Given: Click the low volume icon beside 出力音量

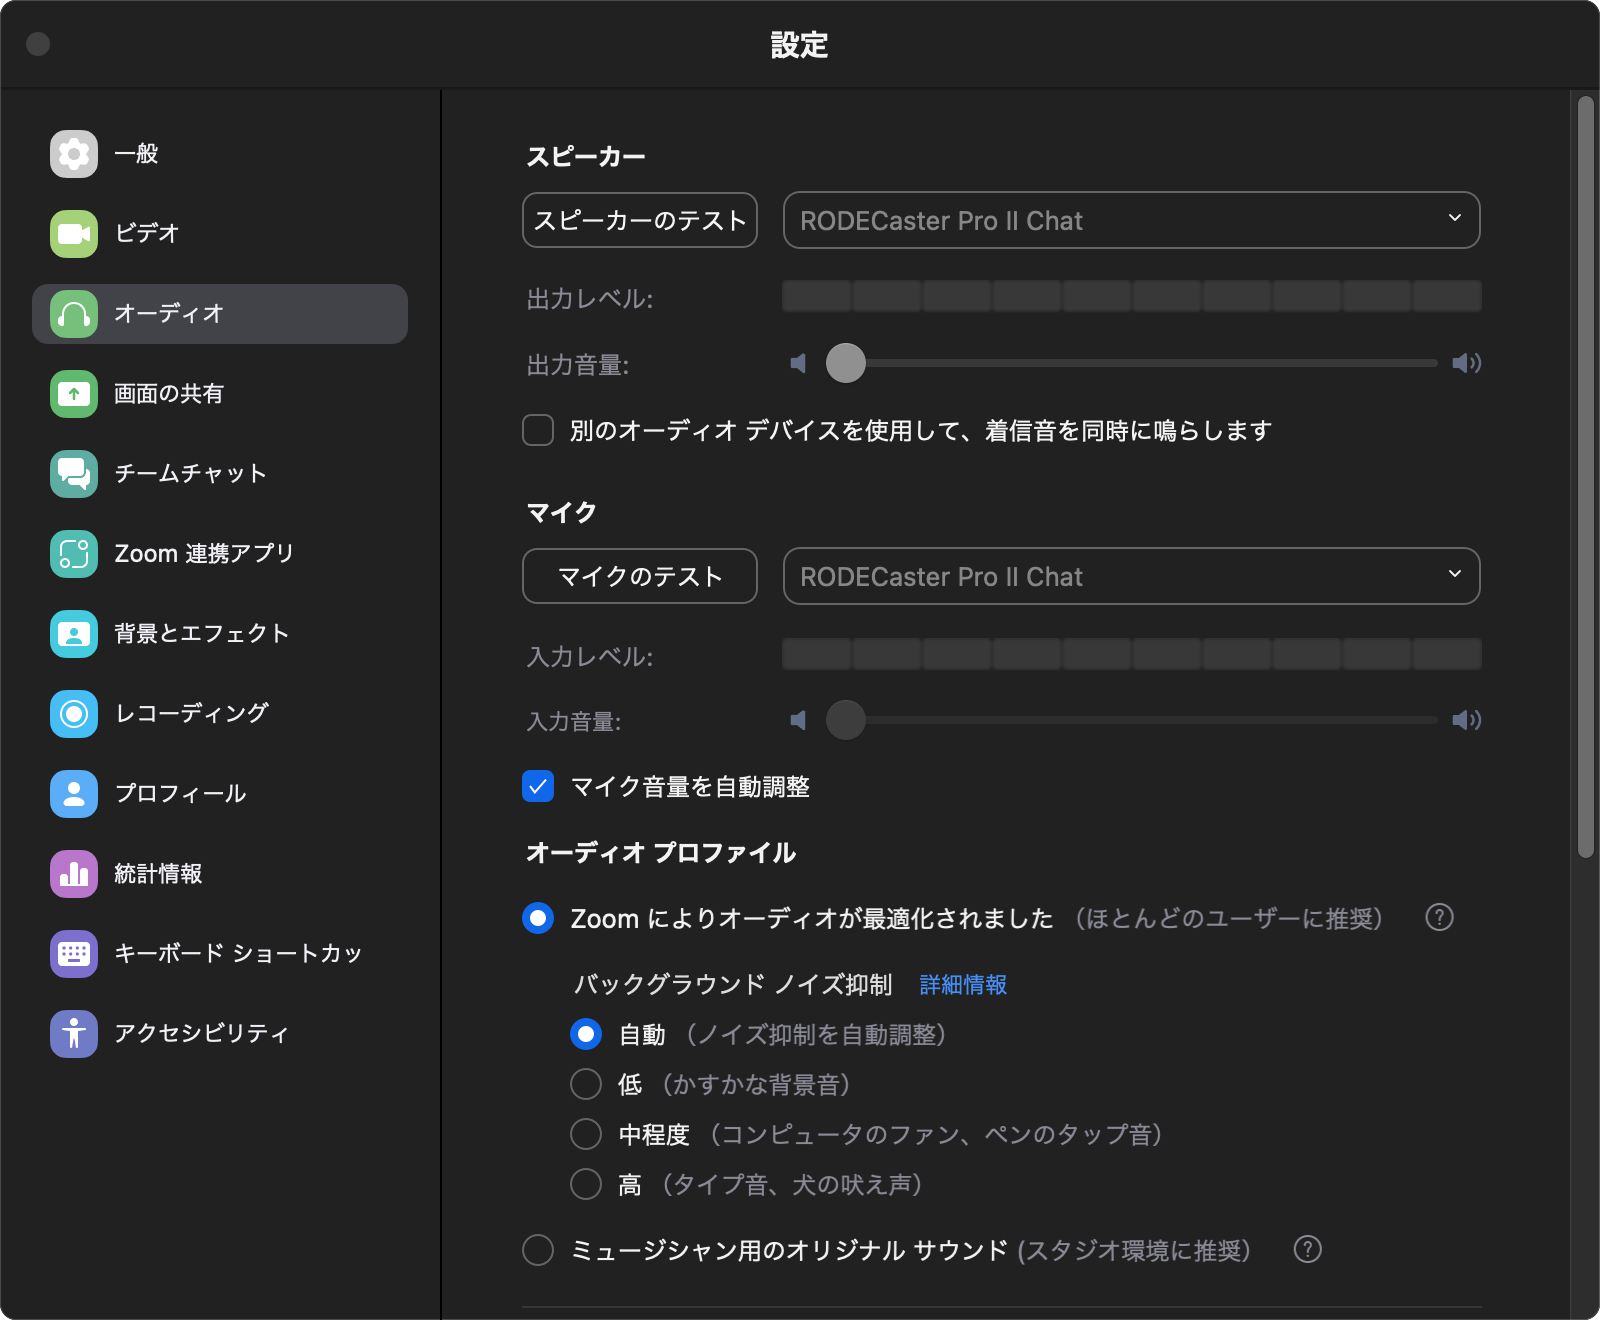Looking at the screenshot, I should tap(798, 363).
